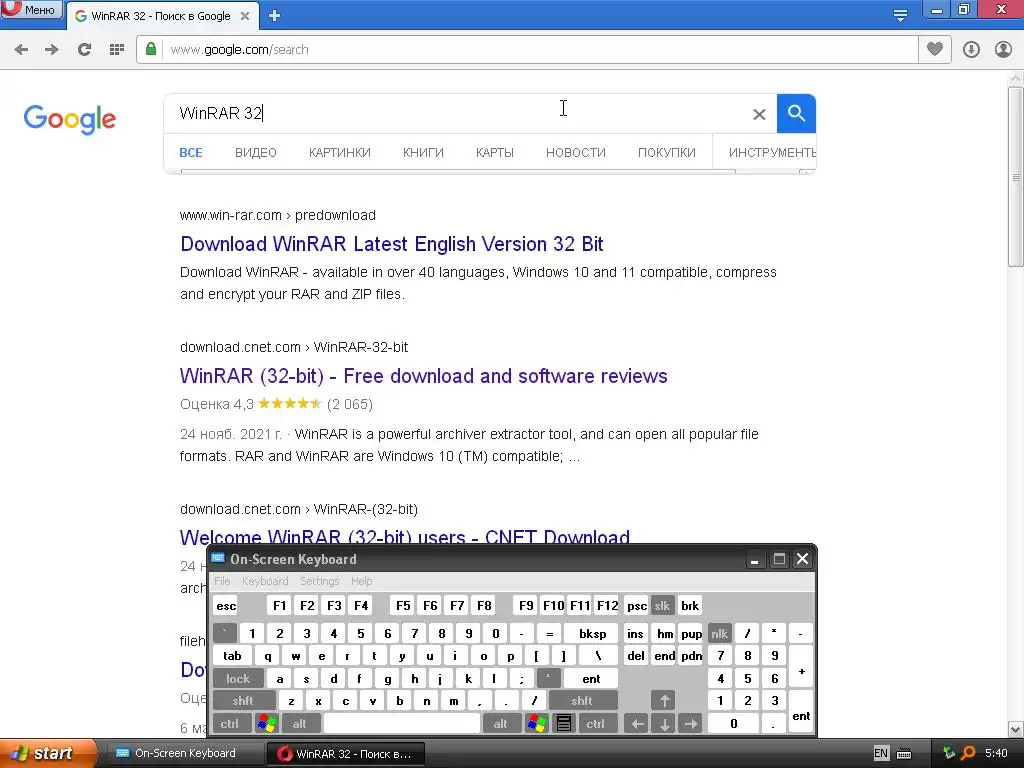This screenshot has height=768, width=1024.
Task: Go back using the browser back arrow
Action: [x=21, y=50]
